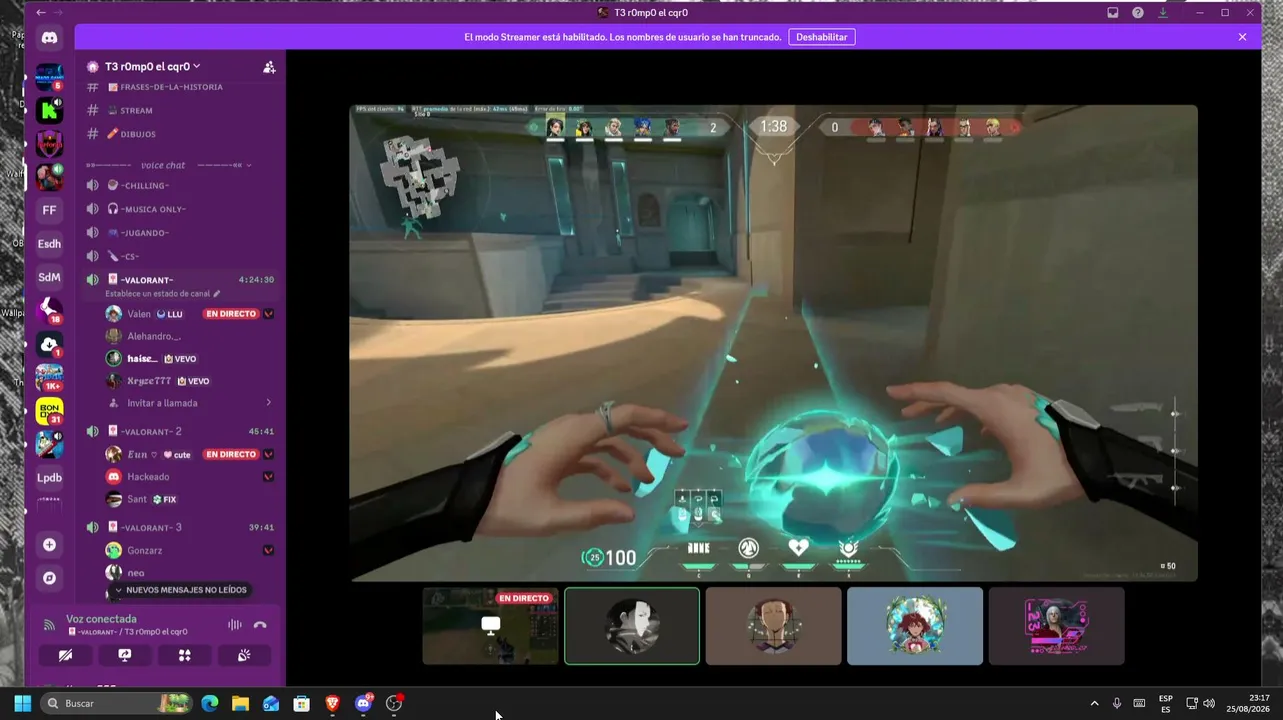The width and height of the screenshot is (1283, 720).
Task: Click the connection signal icon beside Voz conectada
Action: 49,625
